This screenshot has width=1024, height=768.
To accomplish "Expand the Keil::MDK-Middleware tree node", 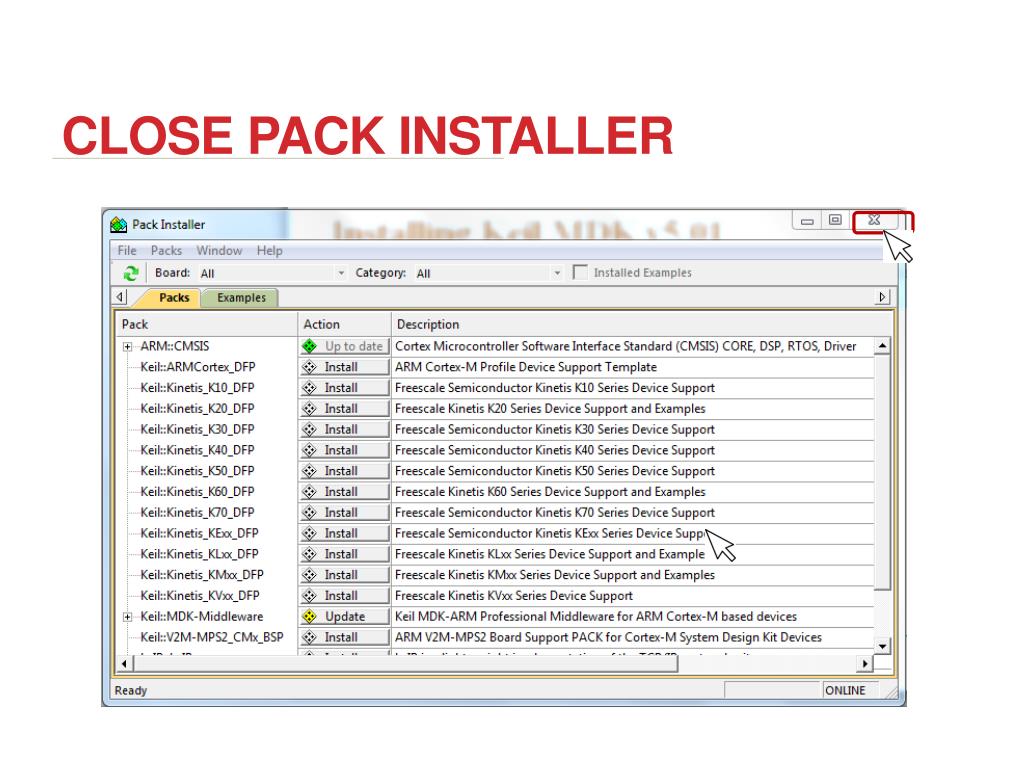I will tap(127, 616).
